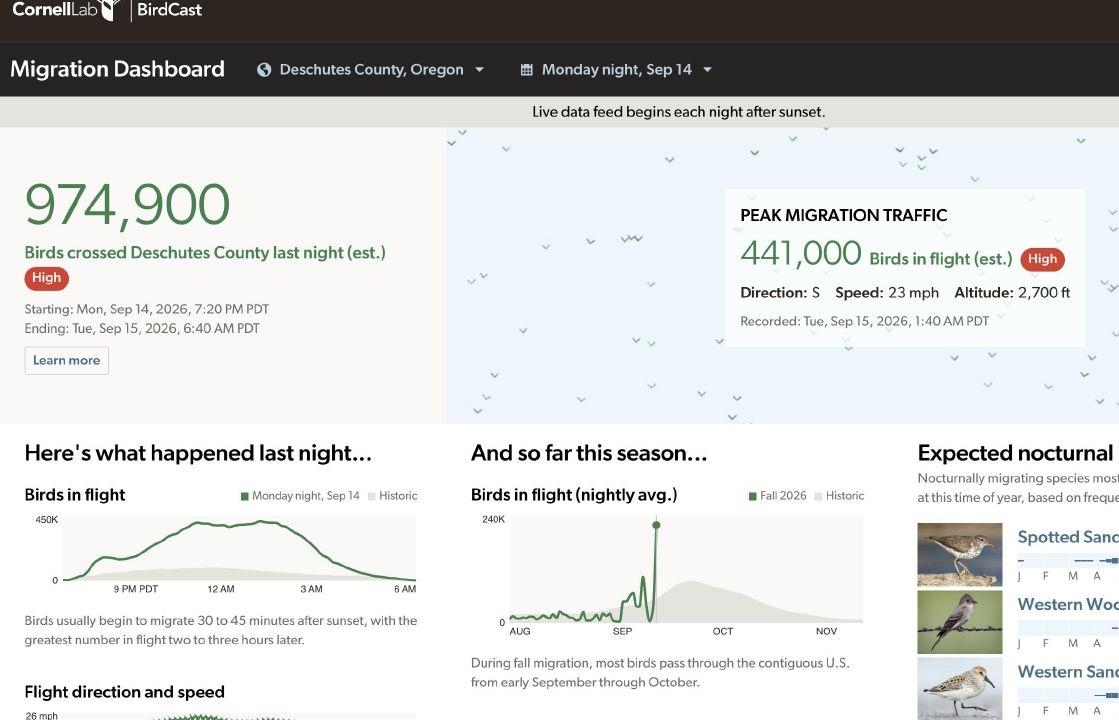Expand the date selector caret arrow
The height and width of the screenshot is (720, 1119).
707,70
